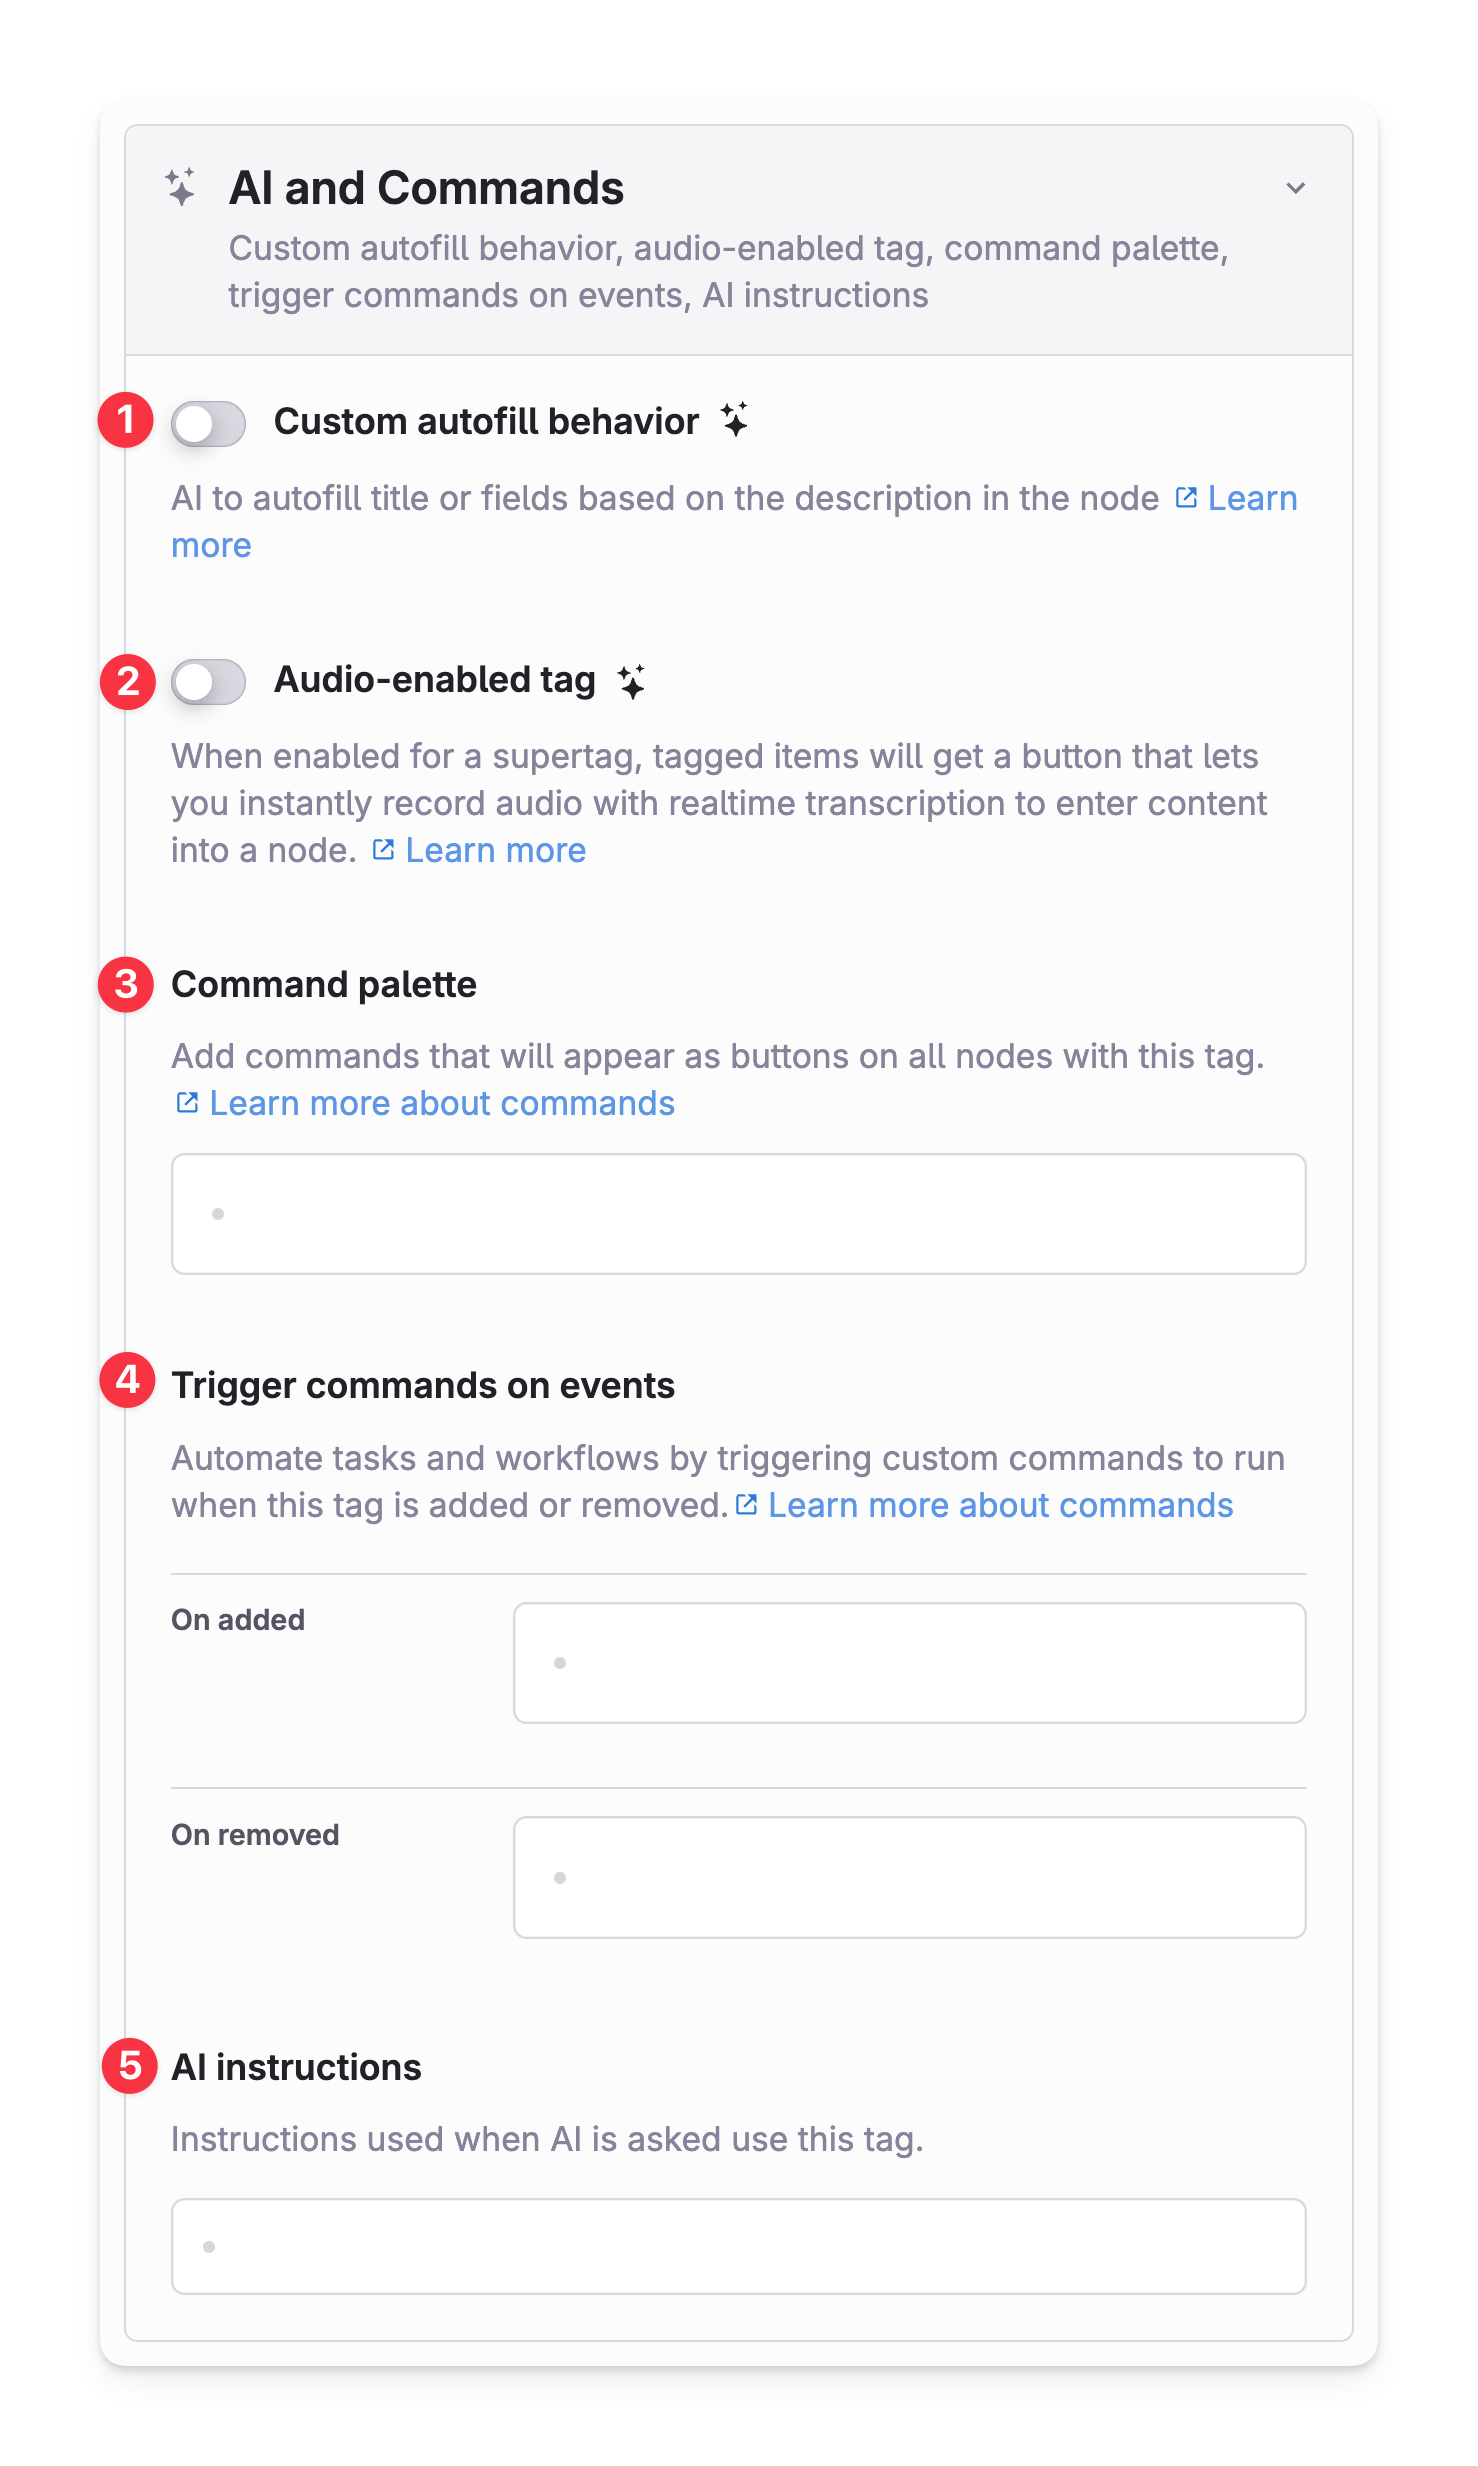Click the sparkle icon beside AI and Commands
This screenshot has width=1478, height=2466.
pos(181,187)
